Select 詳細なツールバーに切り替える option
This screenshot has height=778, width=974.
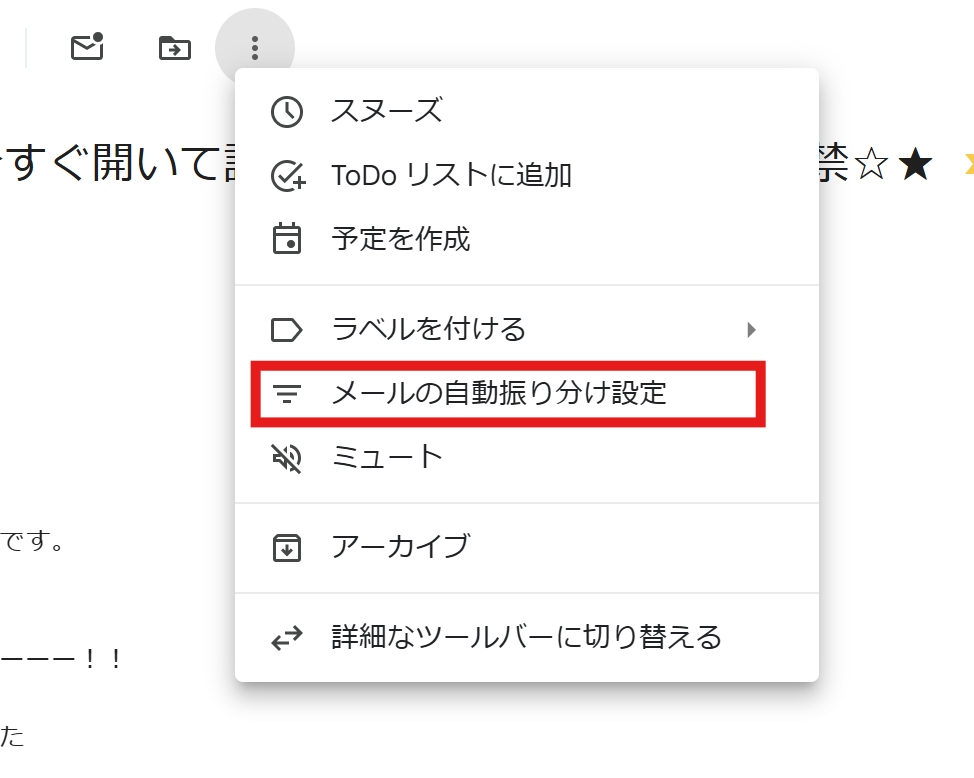(526, 637)
